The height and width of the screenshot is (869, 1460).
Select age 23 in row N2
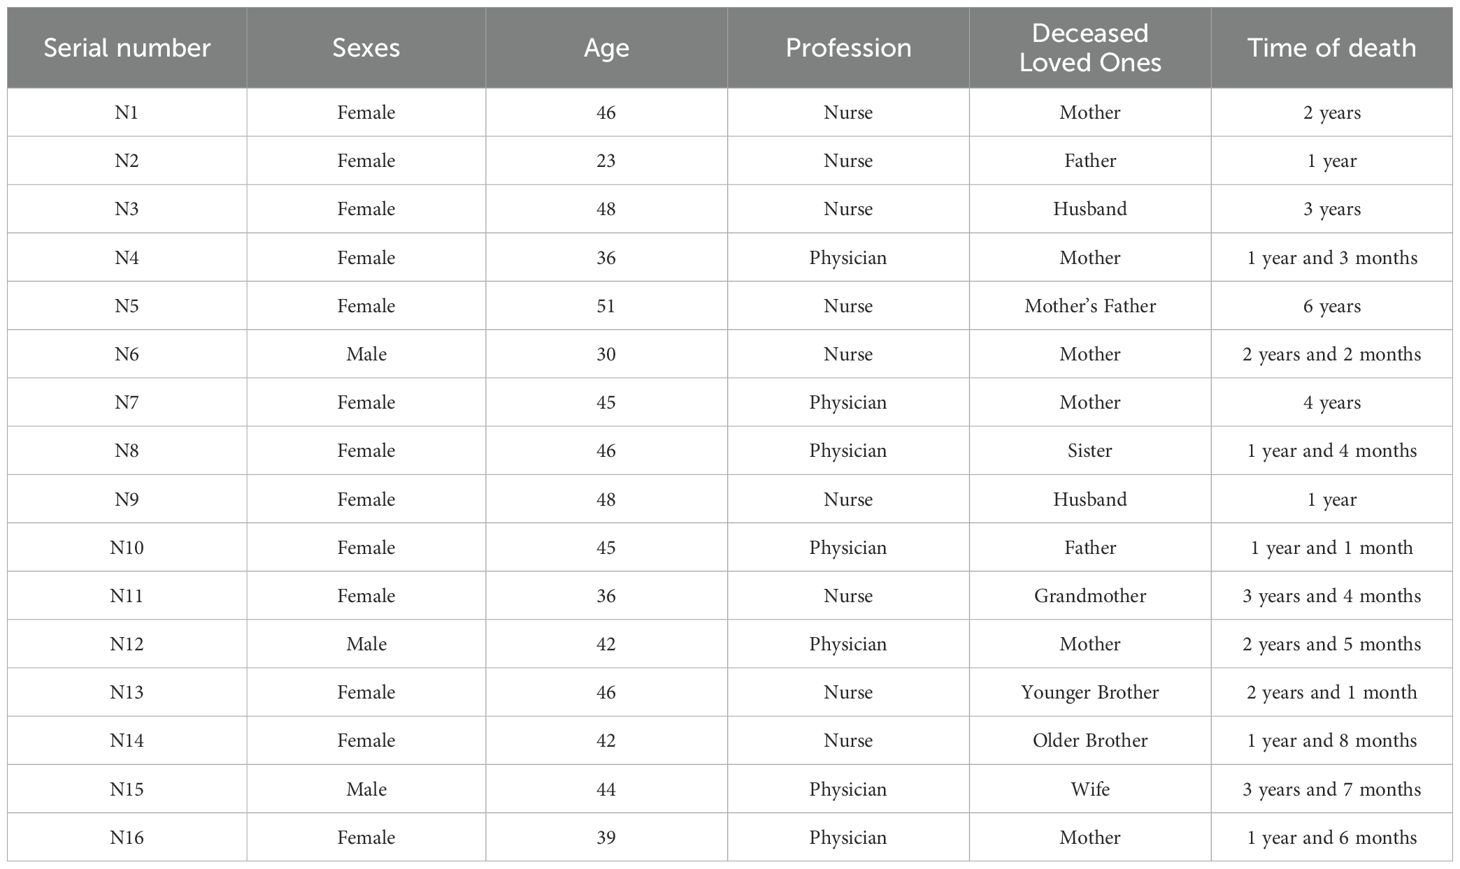point(606,161)
